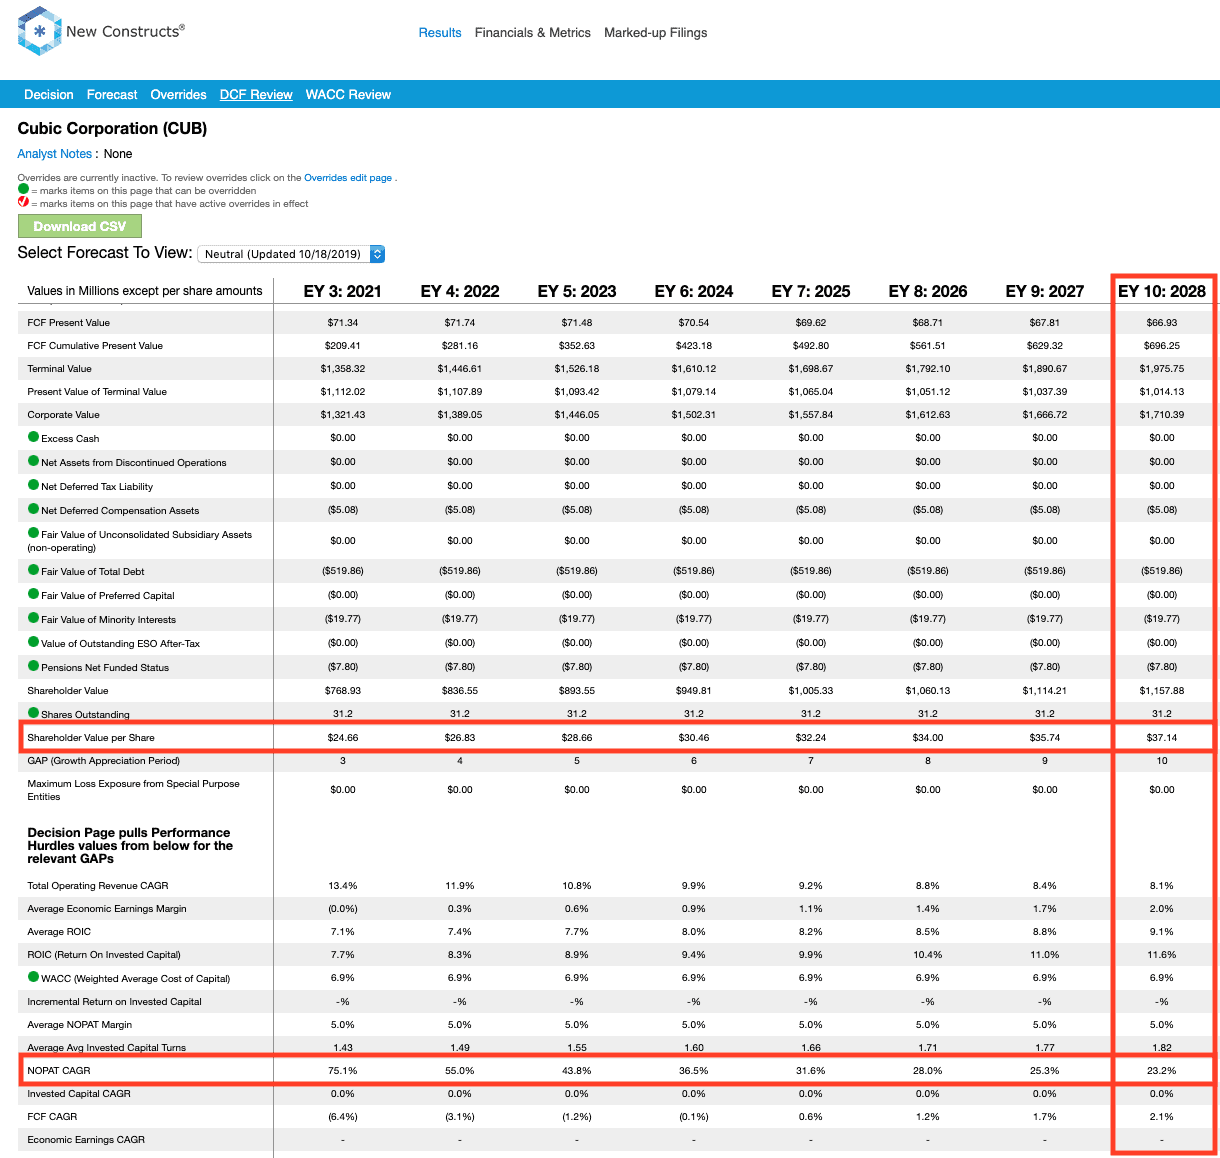
Task: Click the Terminal Value row label
Action: coord(59,368)
